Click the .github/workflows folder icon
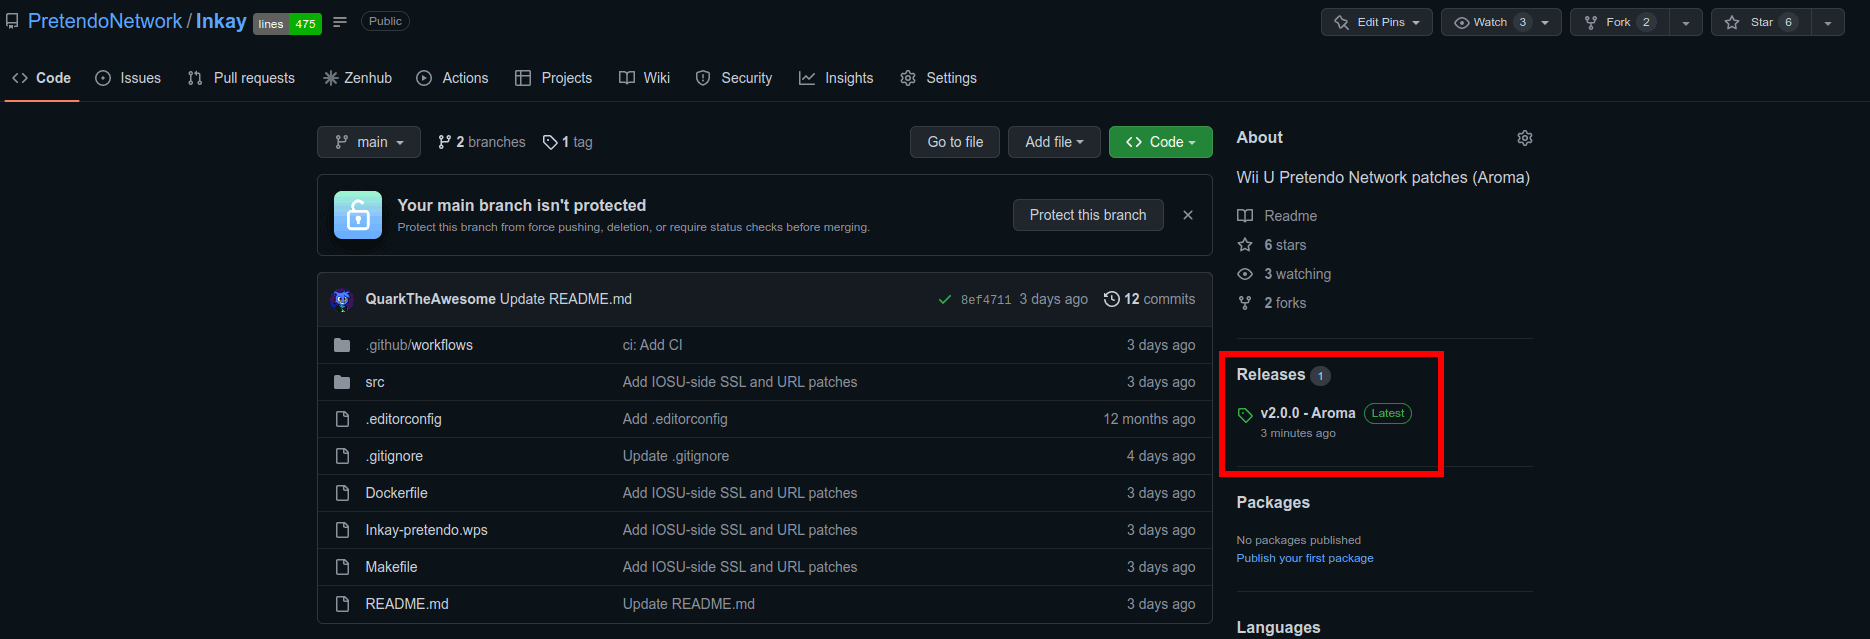1870x639 pixels. pos(342,345)
